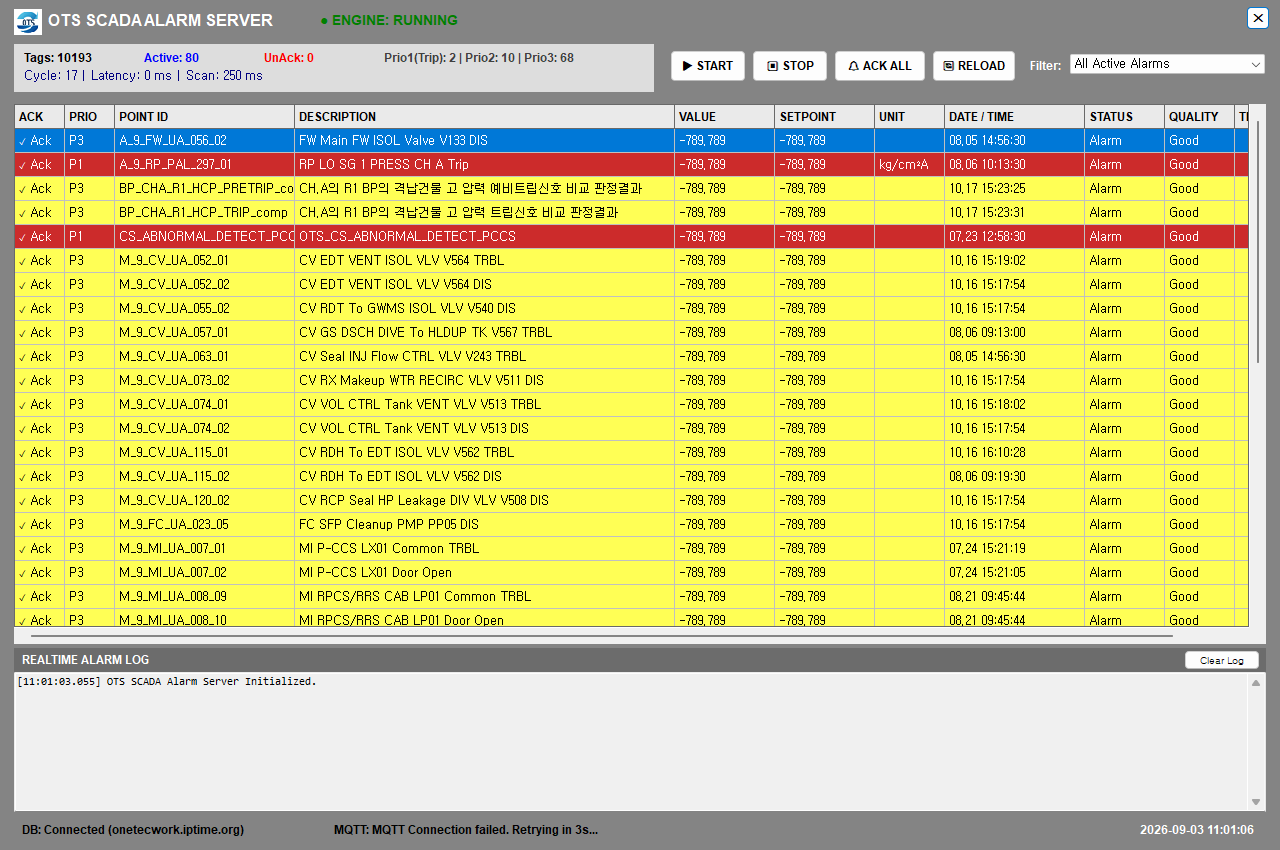Open the alarm Filter dropdown
The height and width of the screenshot is (850, 1280).
[1167, 64]
